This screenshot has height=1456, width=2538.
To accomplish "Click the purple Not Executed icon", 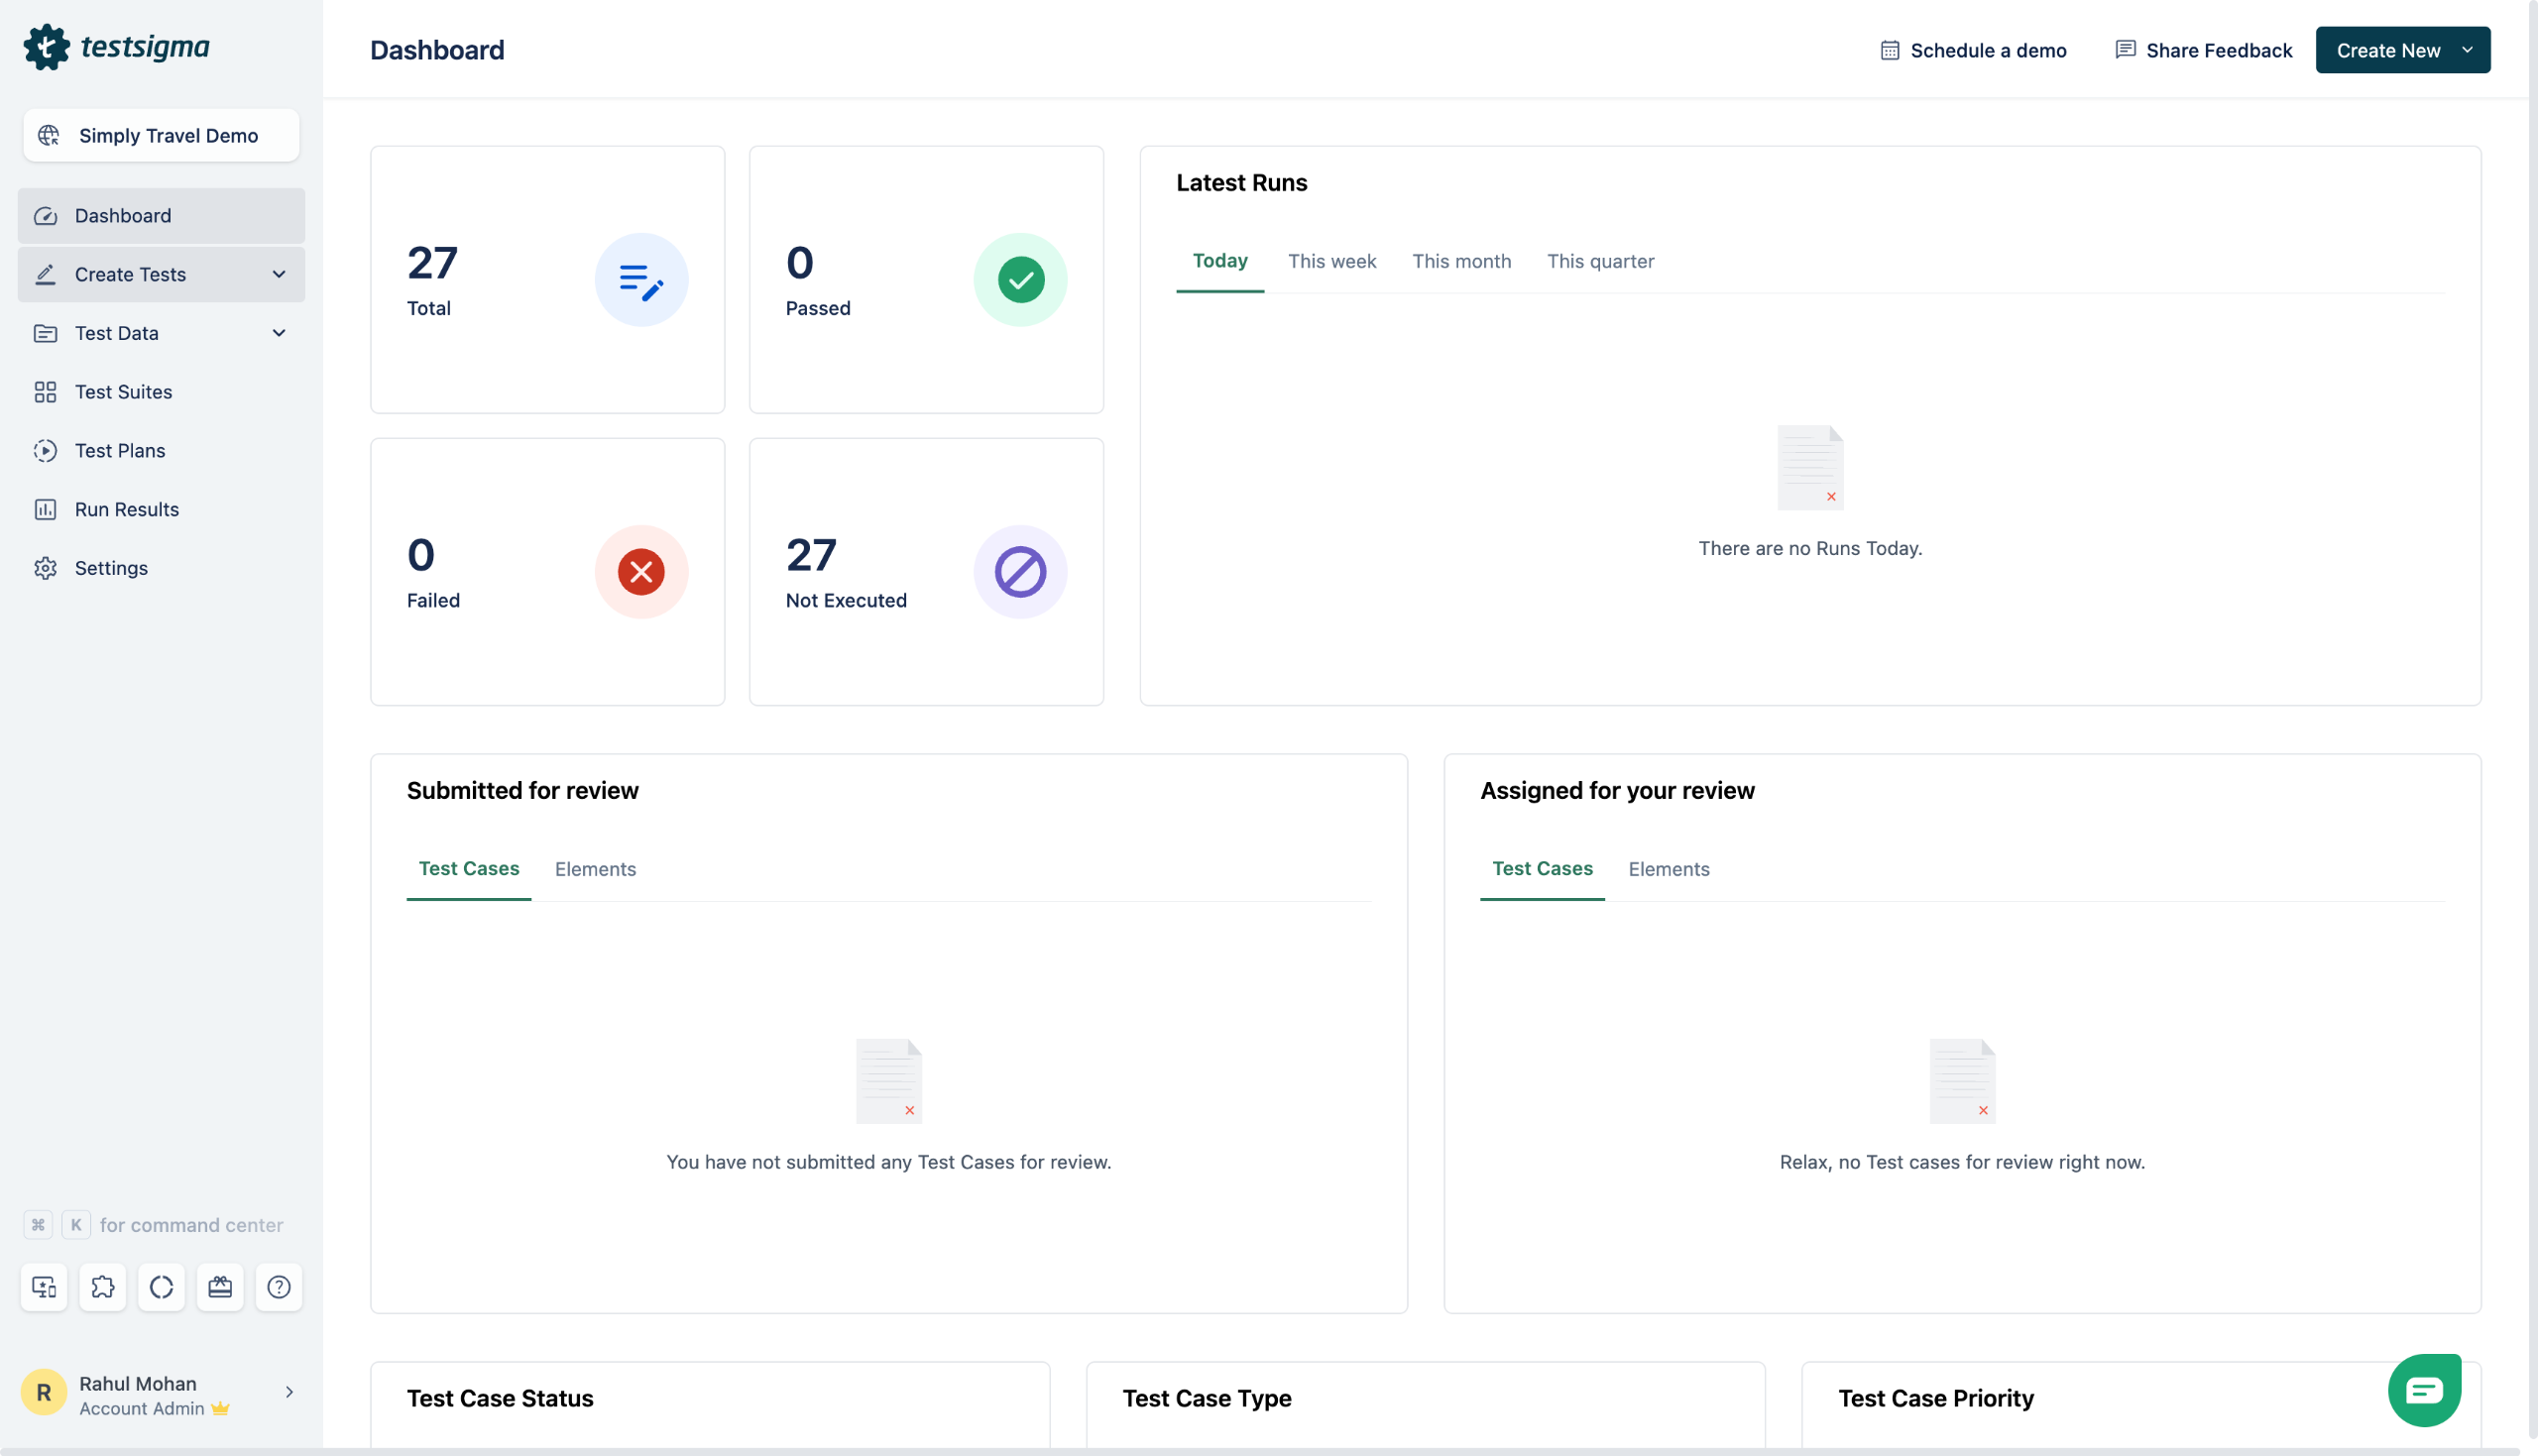I will pyautogui.click(x=1020, y=572).
